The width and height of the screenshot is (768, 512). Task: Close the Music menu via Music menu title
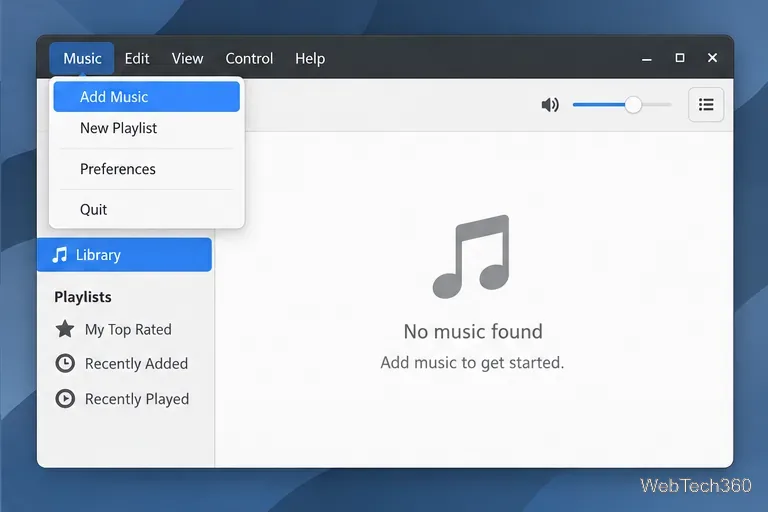point(82,59)
